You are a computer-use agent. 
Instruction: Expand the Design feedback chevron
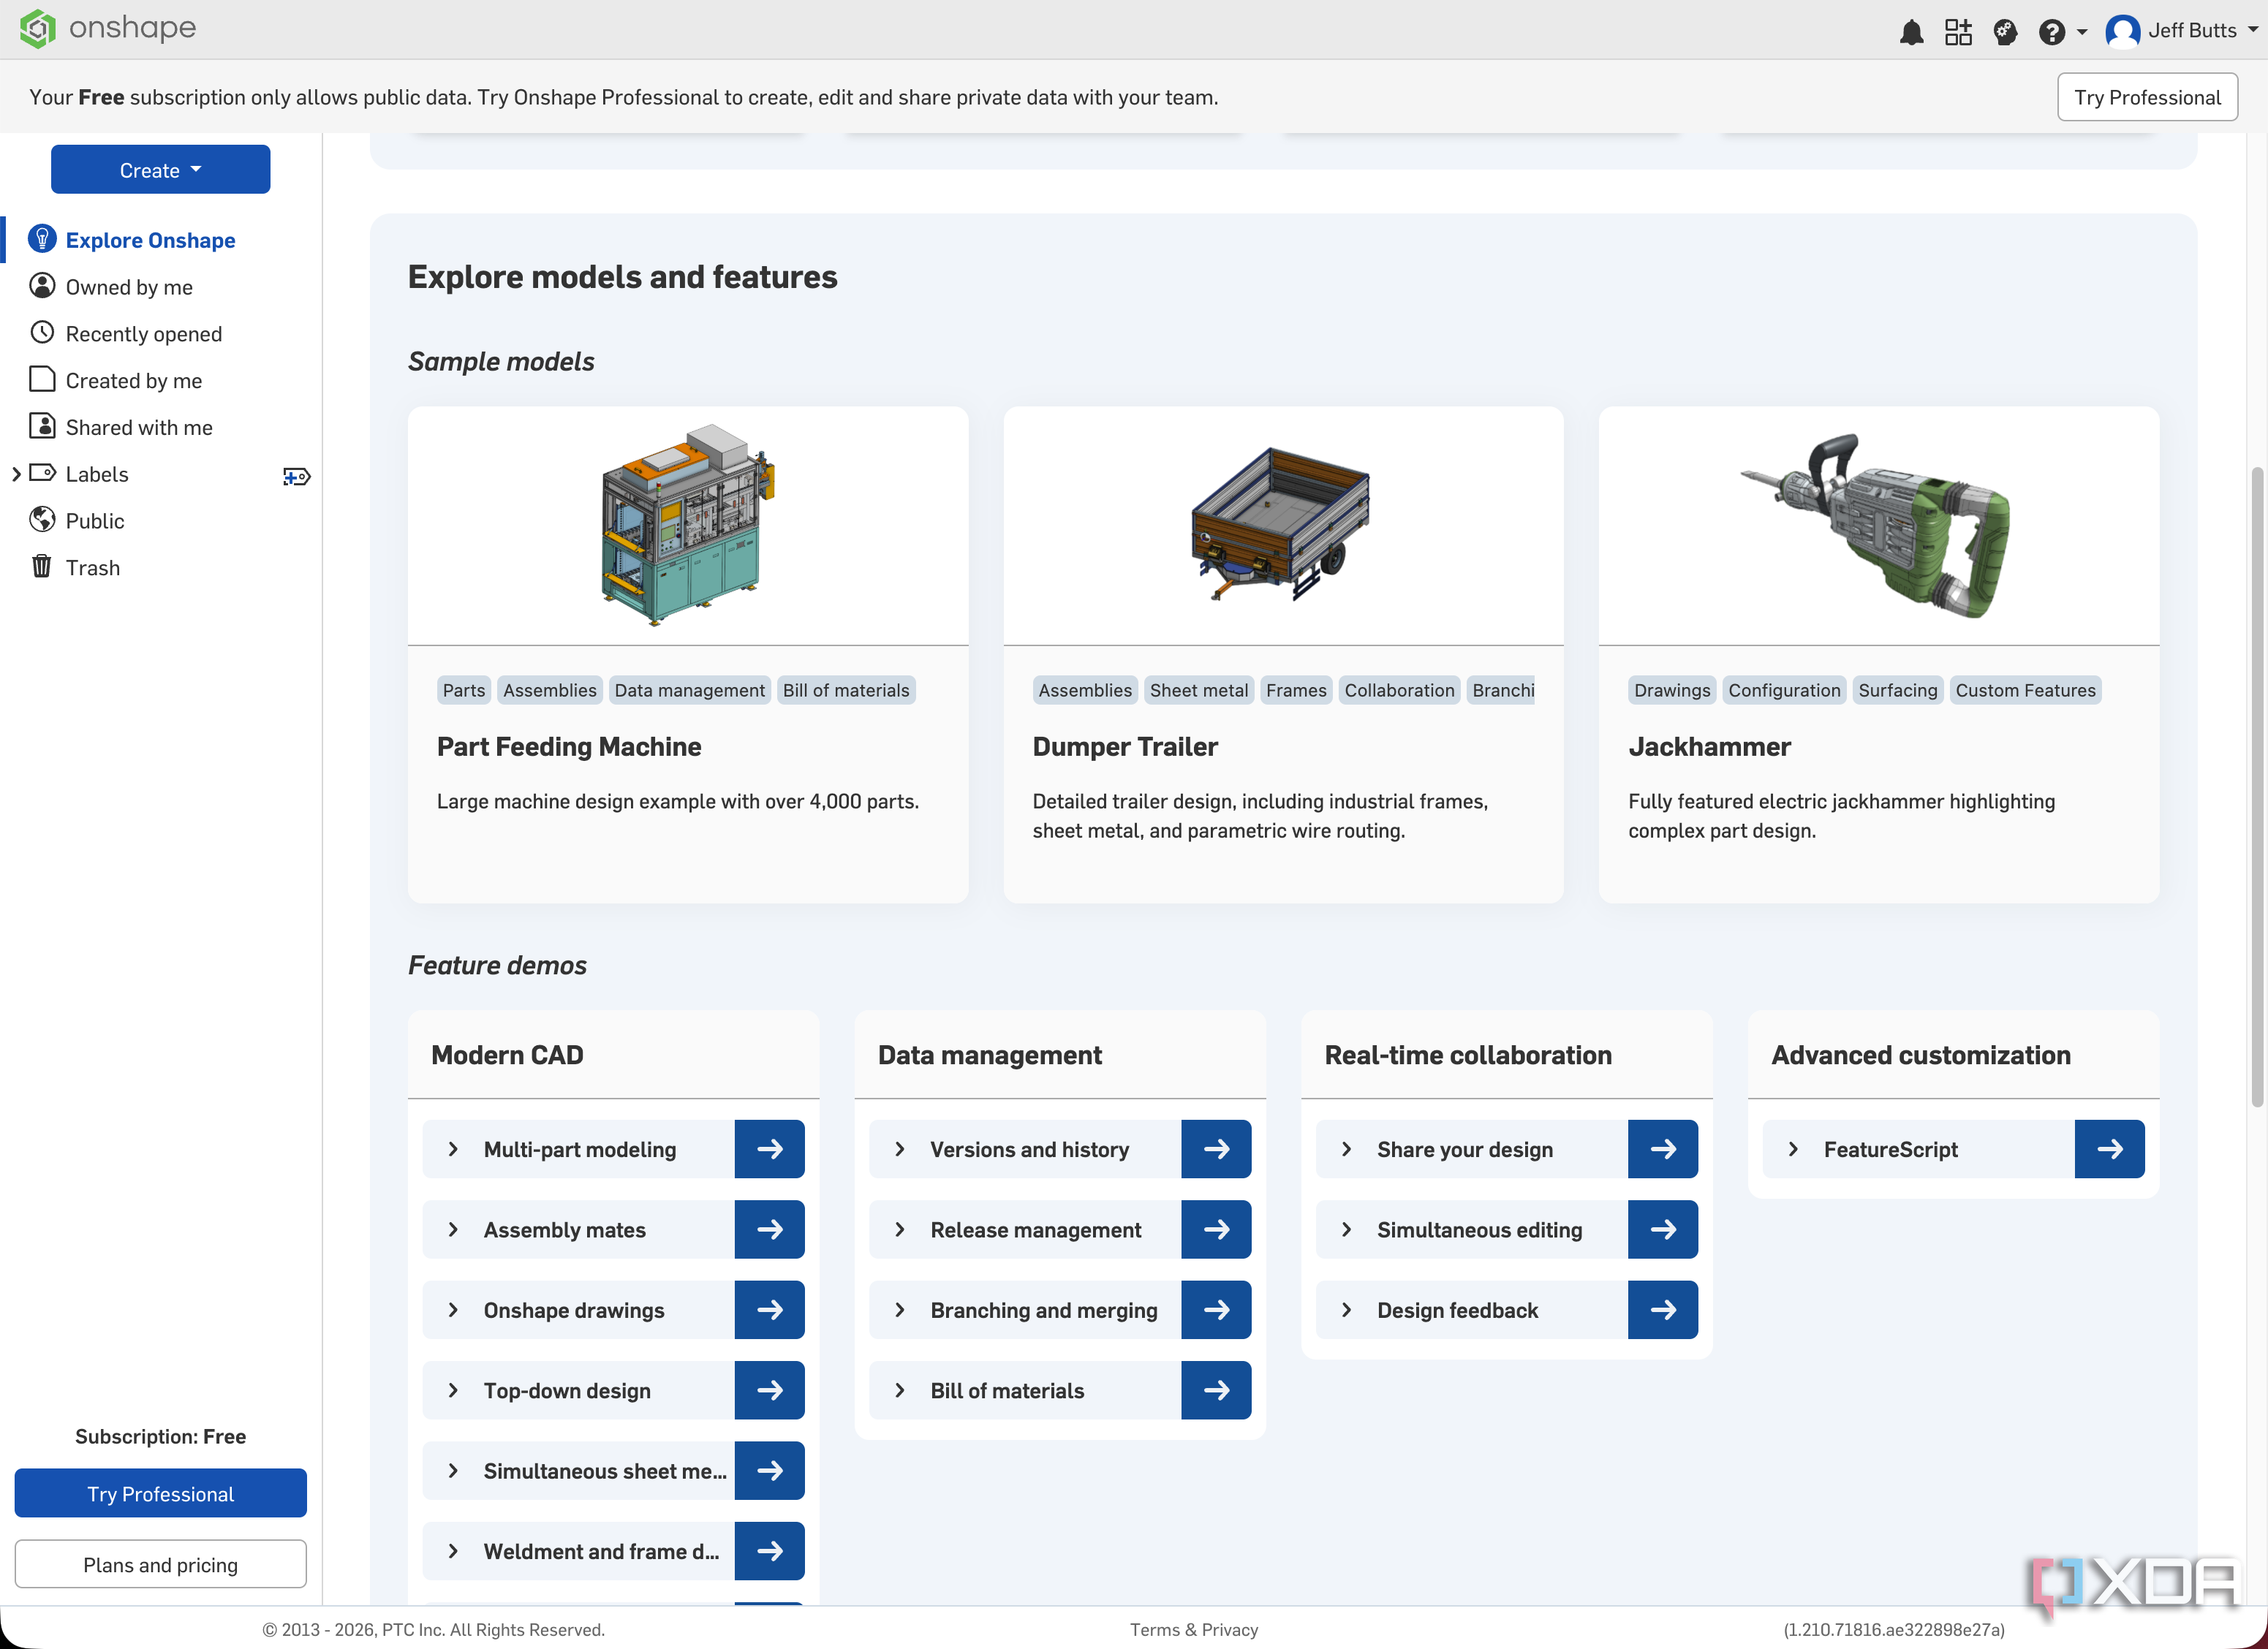point(1347,1310)
